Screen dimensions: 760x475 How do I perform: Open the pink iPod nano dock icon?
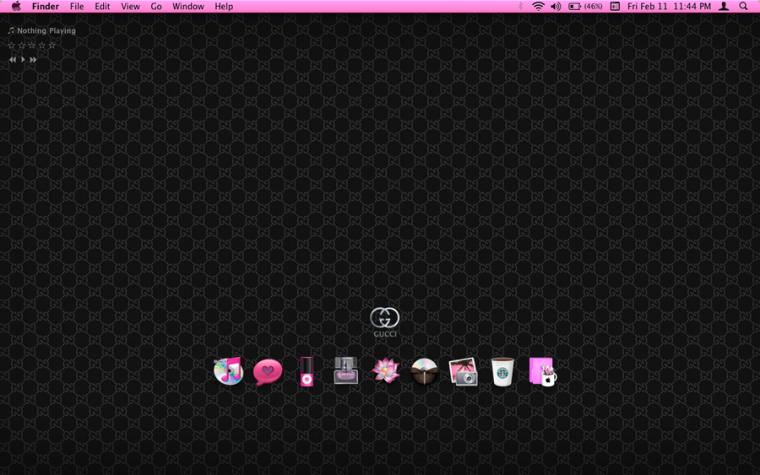(x=306, y=372)
